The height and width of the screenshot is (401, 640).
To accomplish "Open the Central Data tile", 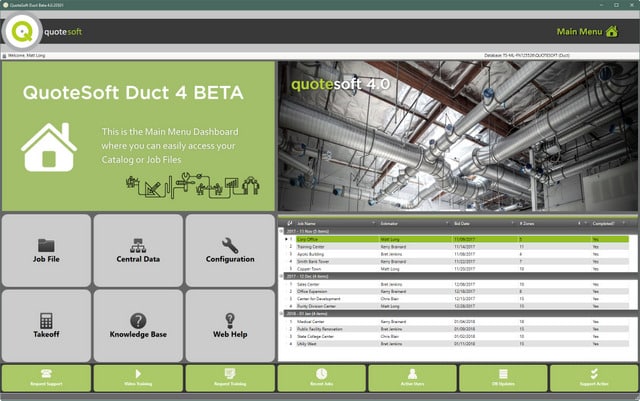I will (x=138, y=250).
